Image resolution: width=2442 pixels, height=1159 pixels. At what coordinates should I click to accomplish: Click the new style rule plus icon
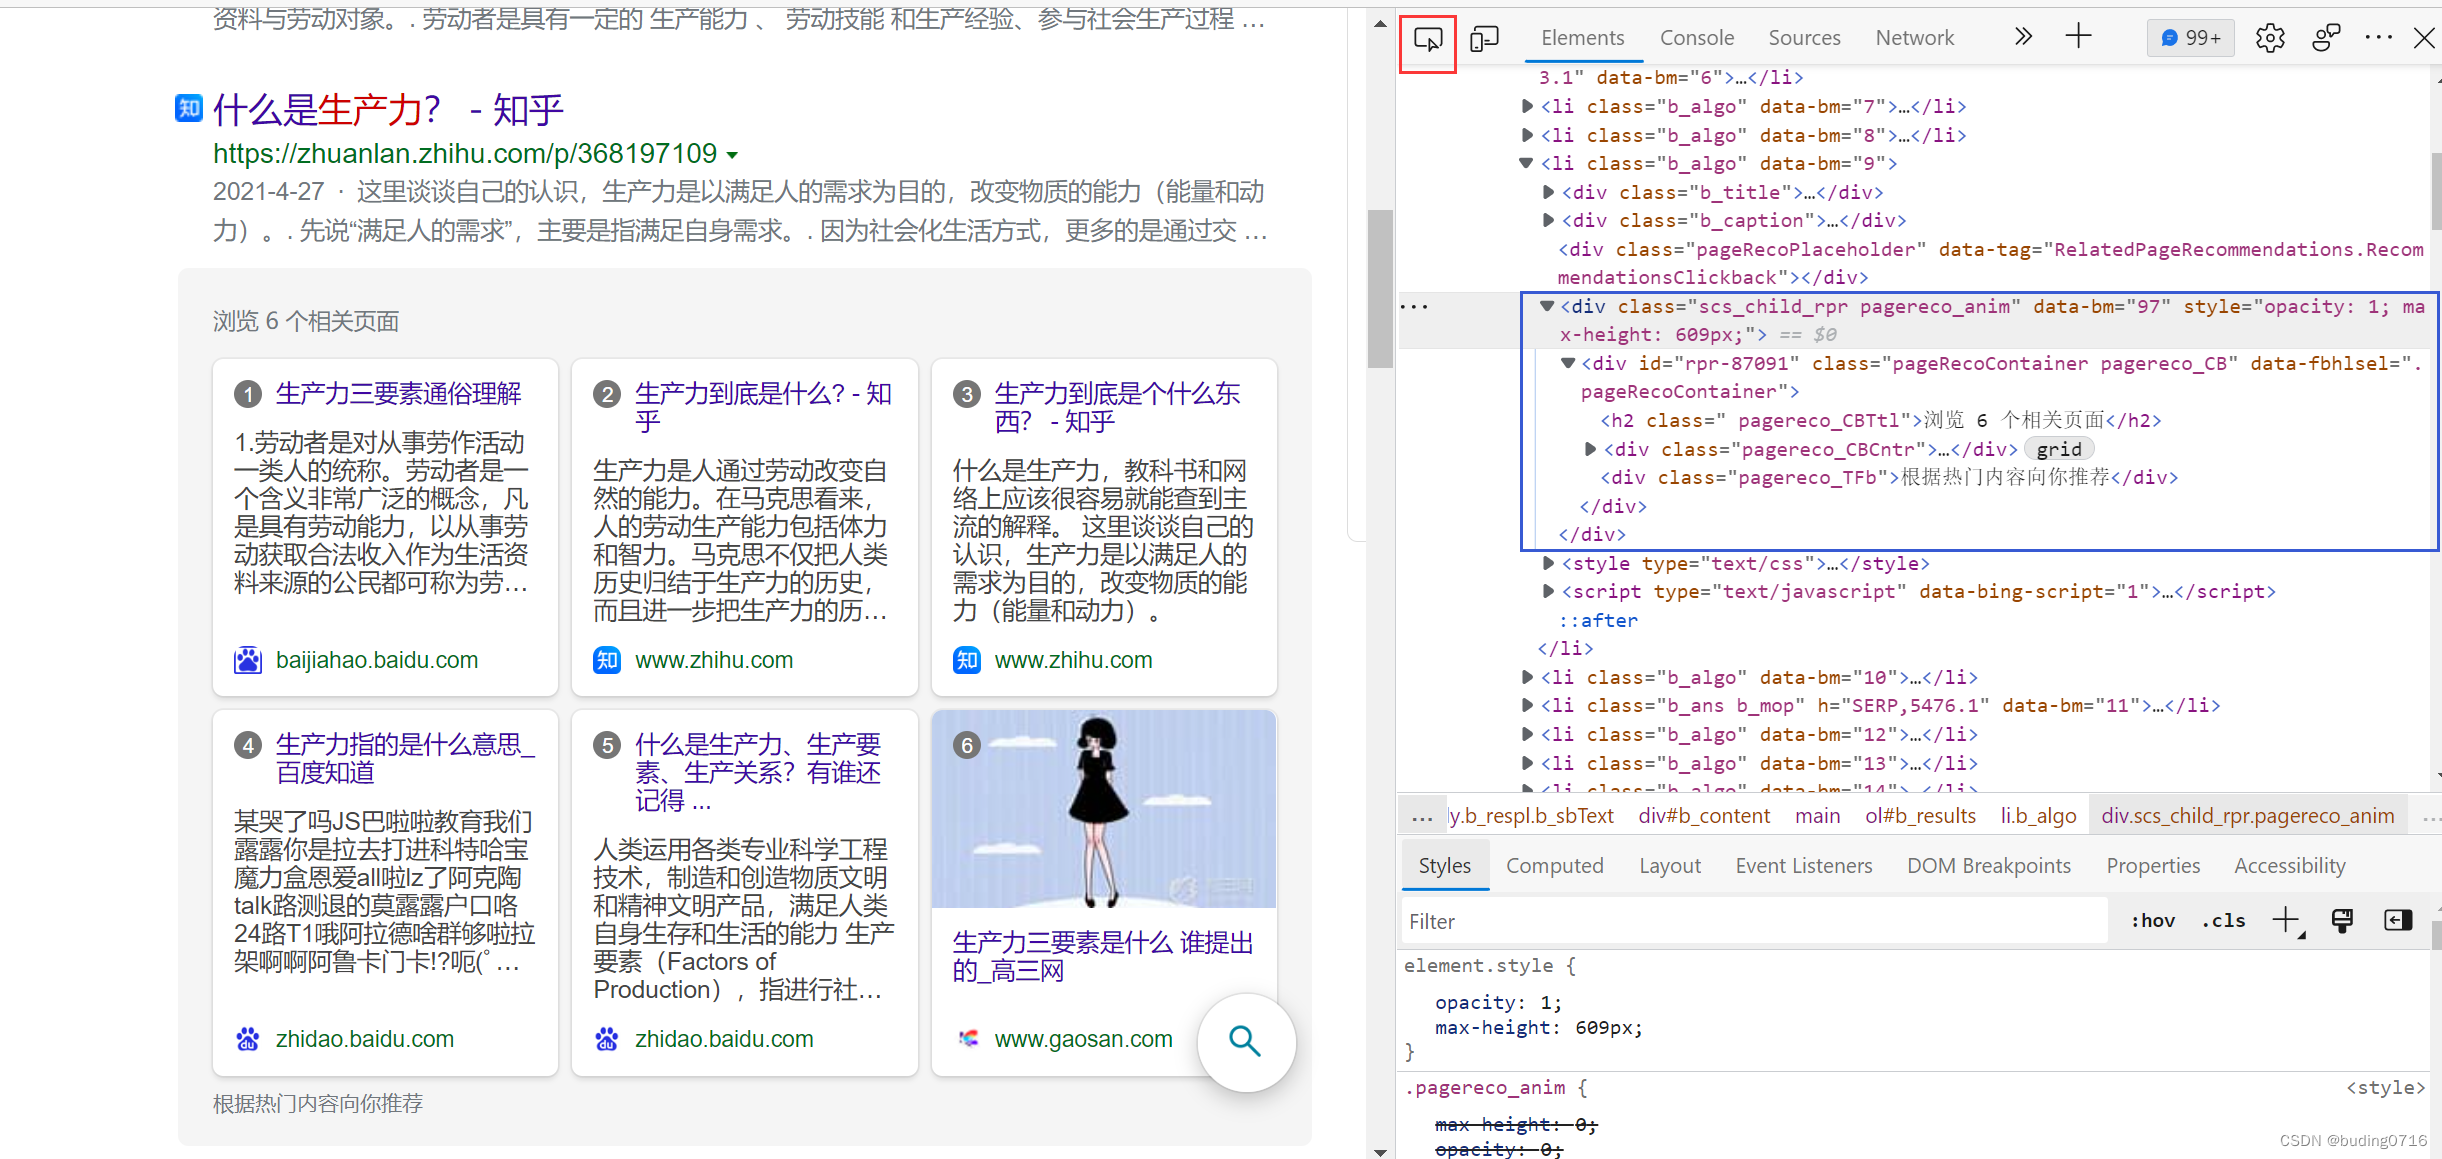click(2286, 920)
